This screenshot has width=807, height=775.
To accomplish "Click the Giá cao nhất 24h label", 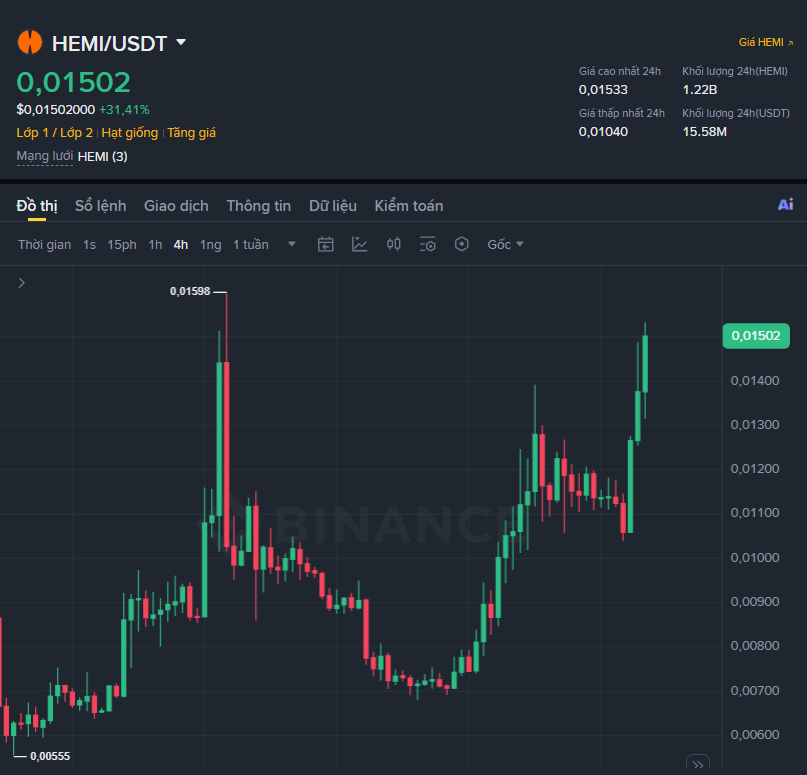I will [620, 71].
